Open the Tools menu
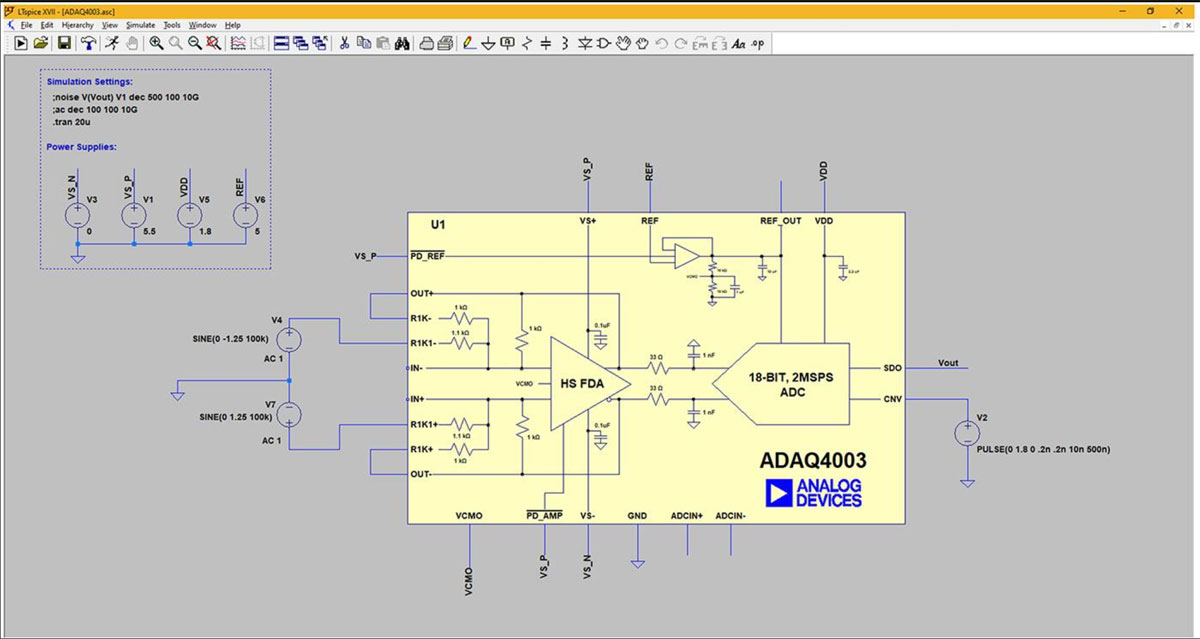1200x639 pixels. (172, 24)
